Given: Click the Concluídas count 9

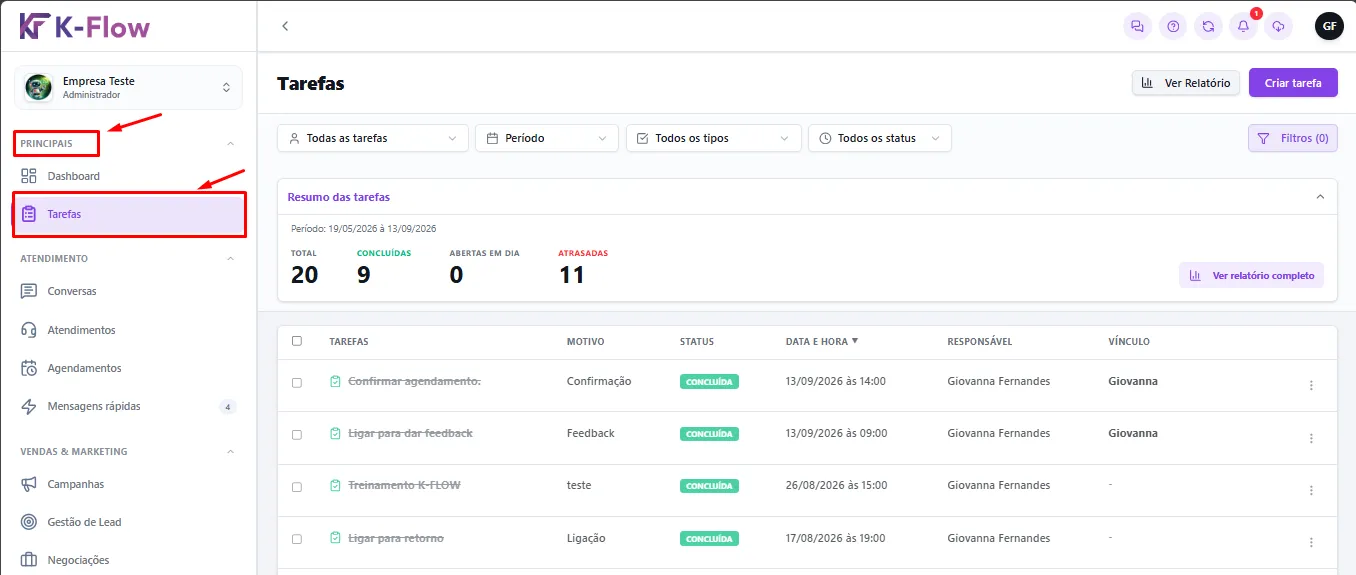Looking at the screenshot, I should coord(364,274).
